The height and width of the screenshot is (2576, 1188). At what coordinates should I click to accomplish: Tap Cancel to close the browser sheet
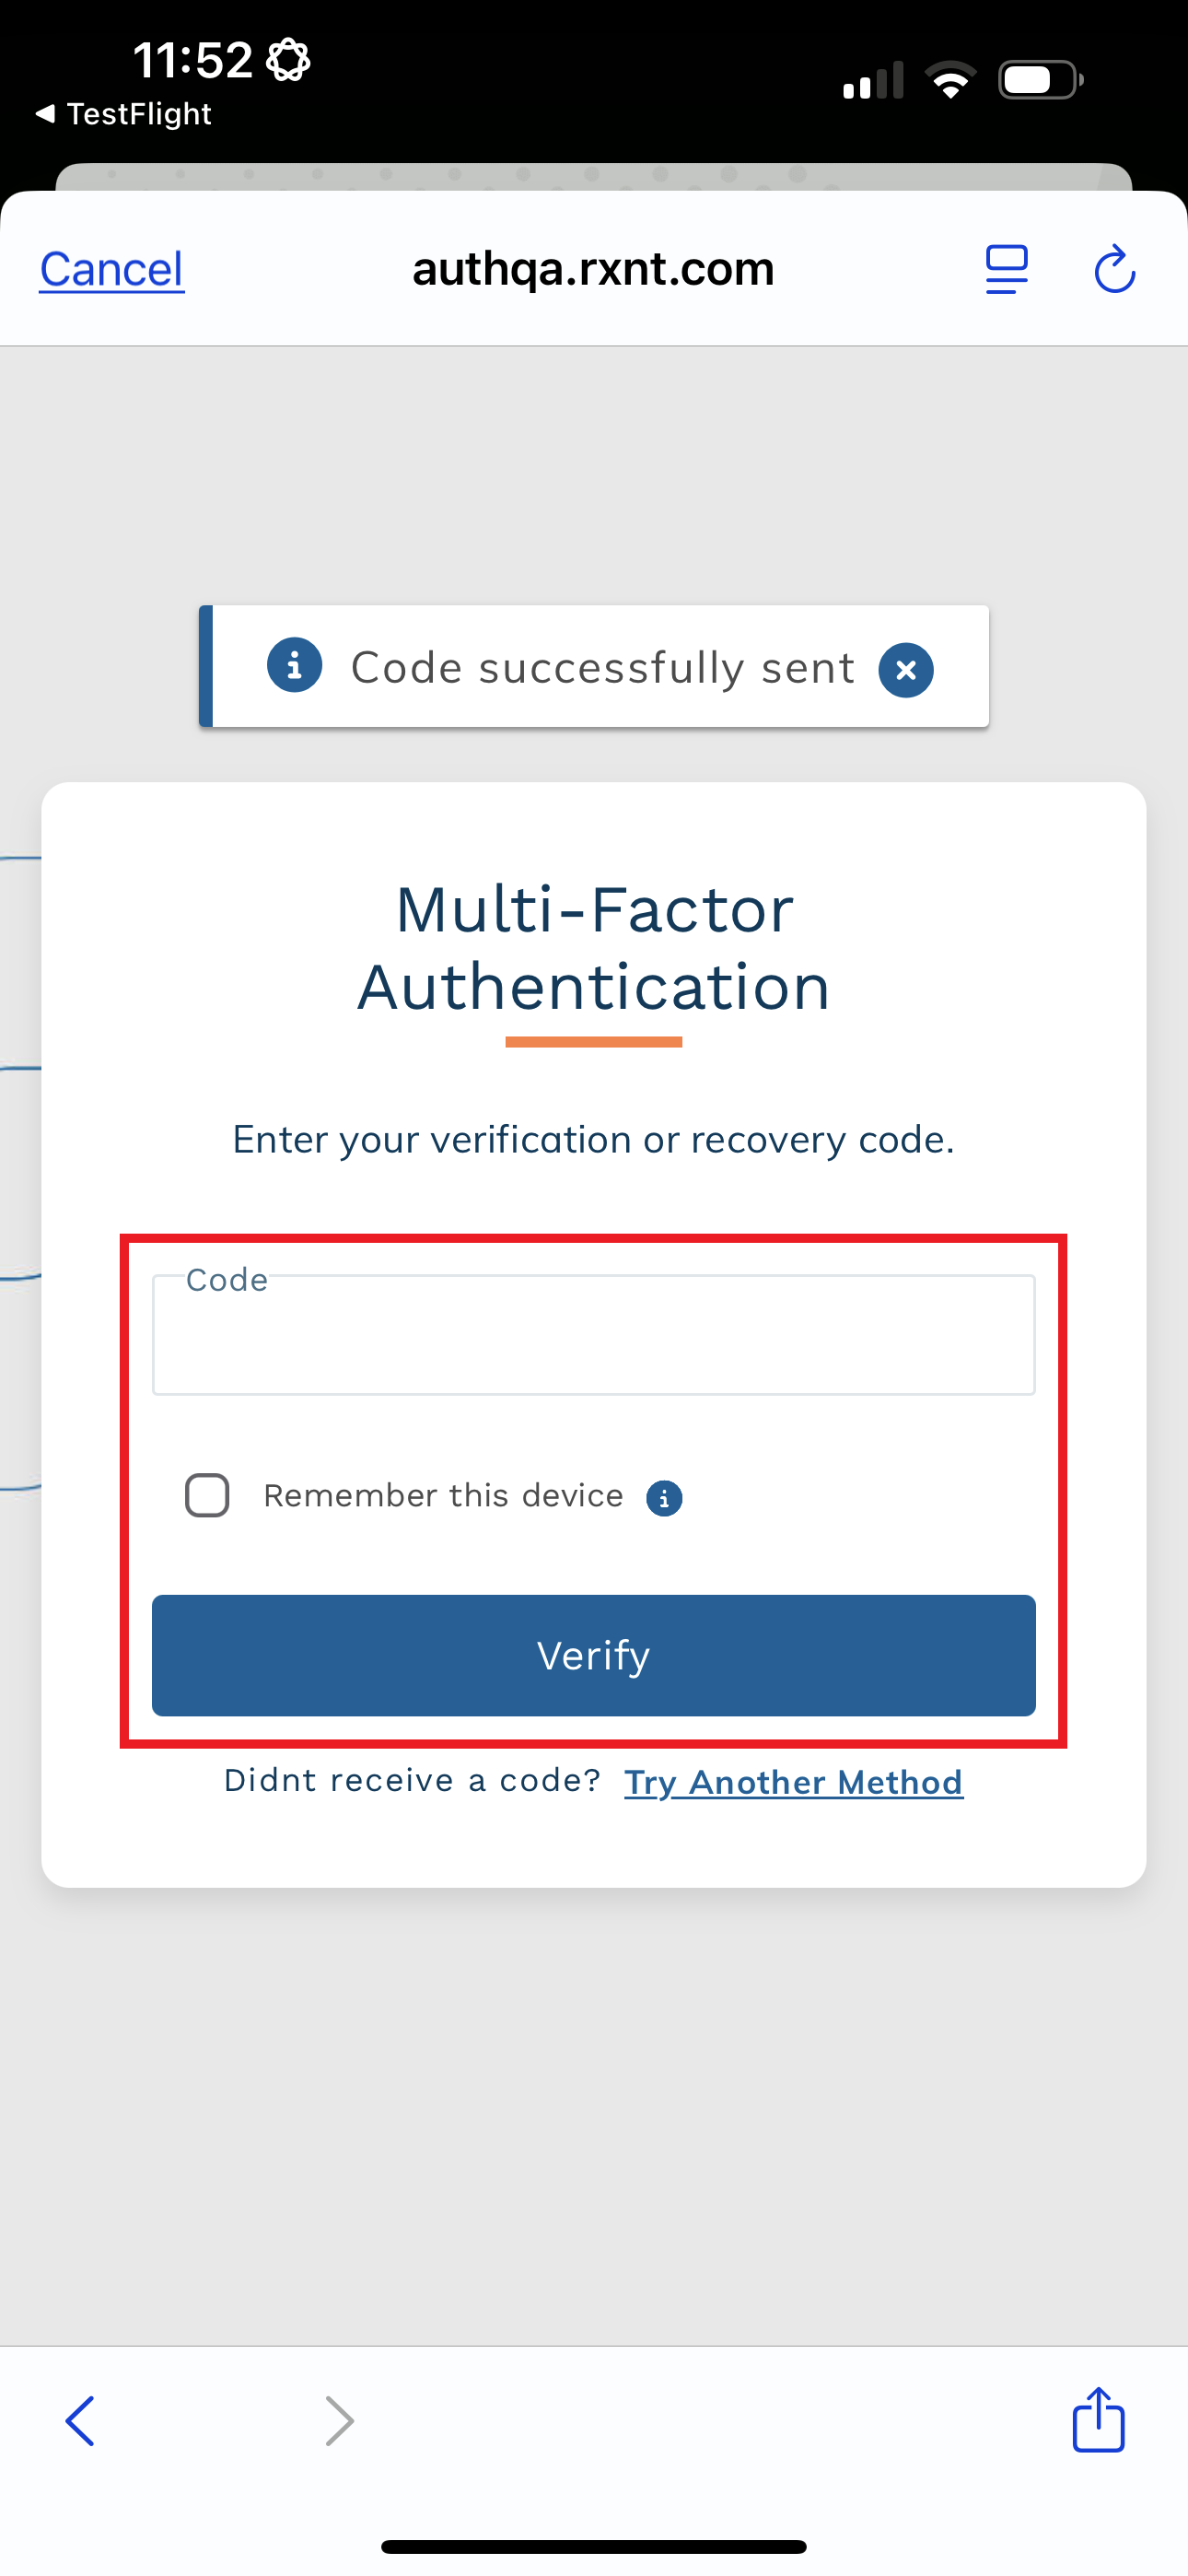click(112, 270)
